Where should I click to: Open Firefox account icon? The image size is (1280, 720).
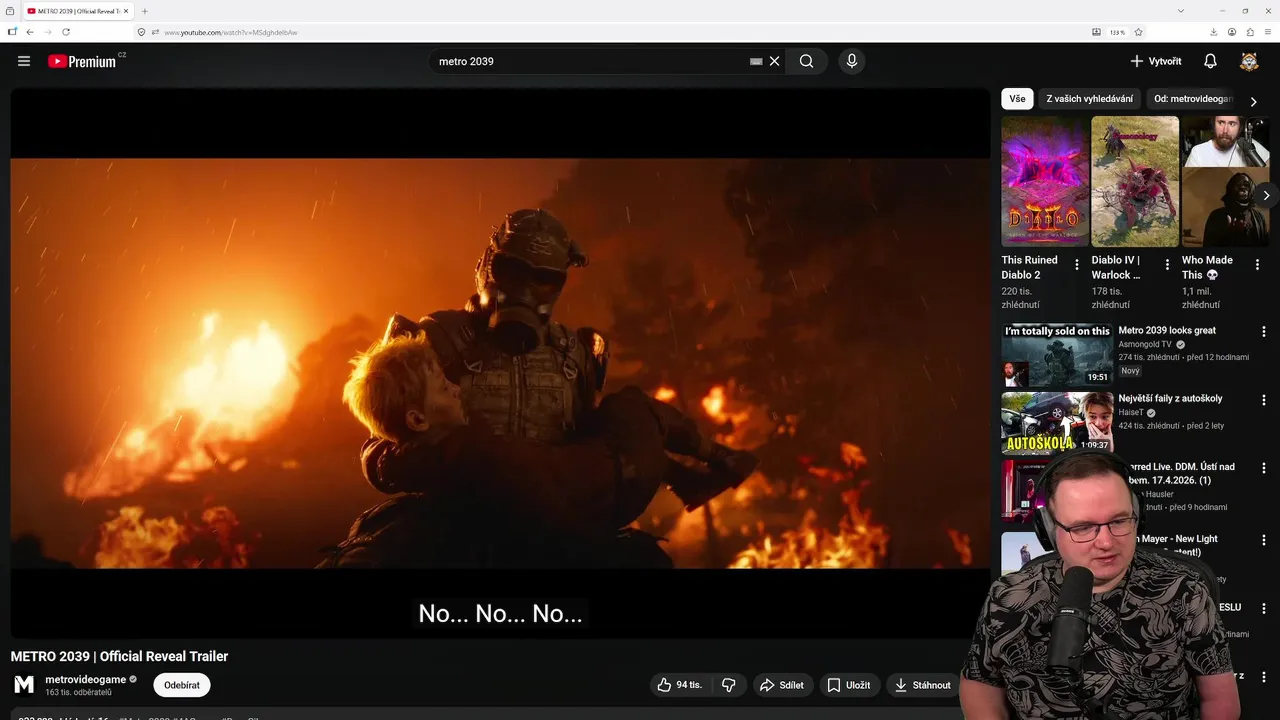(1231, 32)
